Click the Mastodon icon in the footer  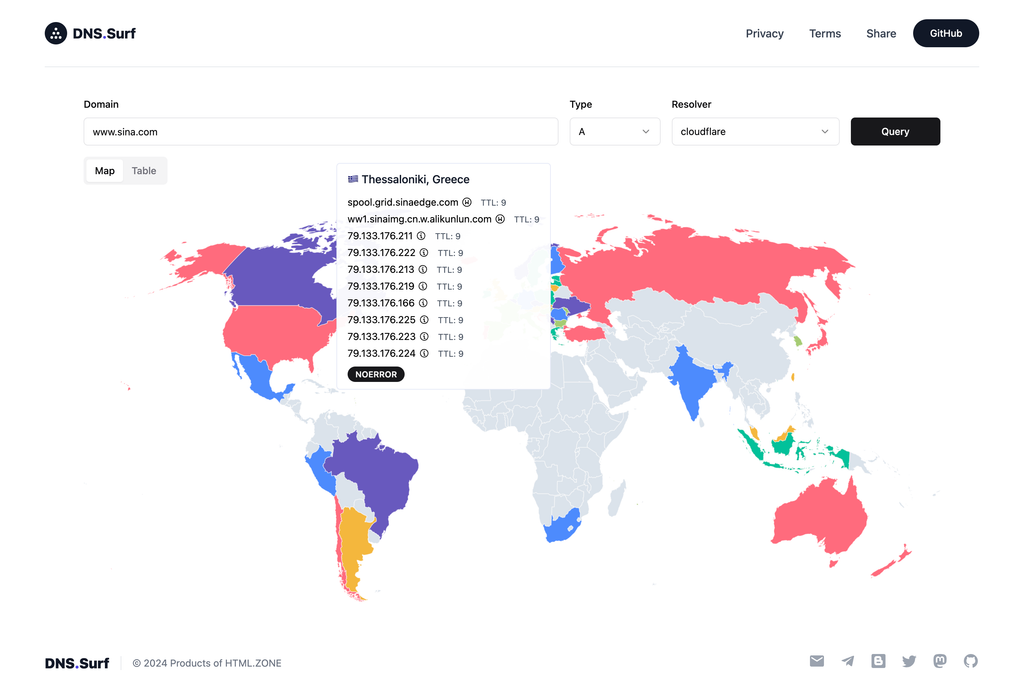click(940, 661)
